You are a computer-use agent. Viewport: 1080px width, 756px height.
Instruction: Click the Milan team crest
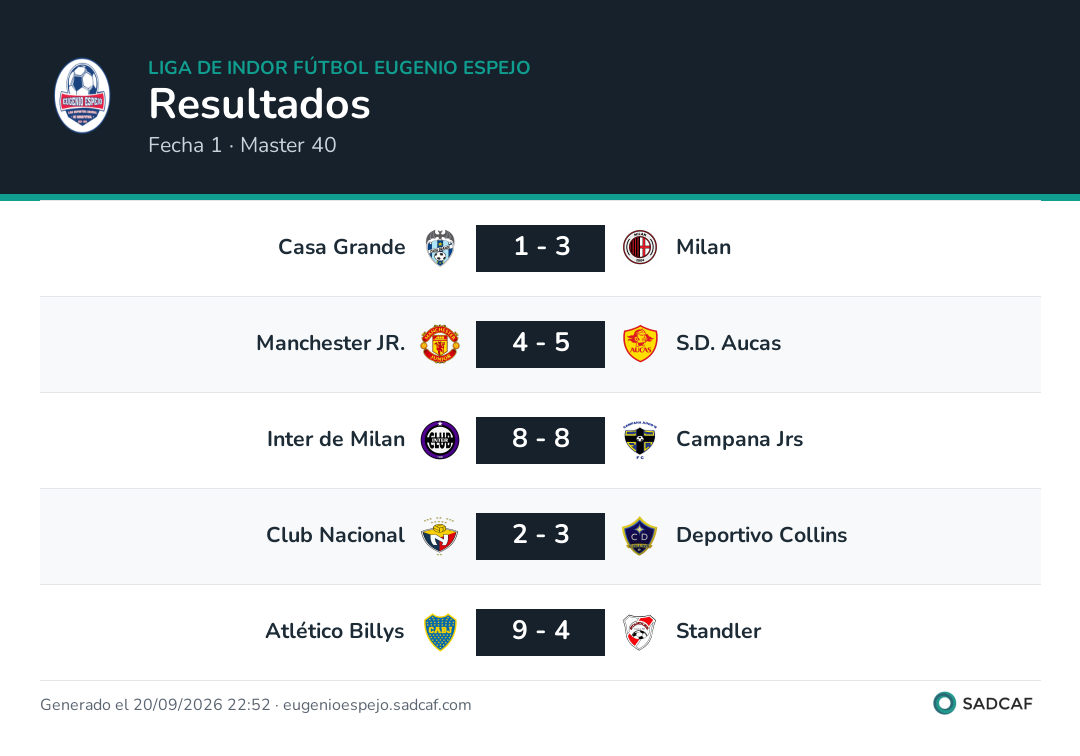(640, 248)
